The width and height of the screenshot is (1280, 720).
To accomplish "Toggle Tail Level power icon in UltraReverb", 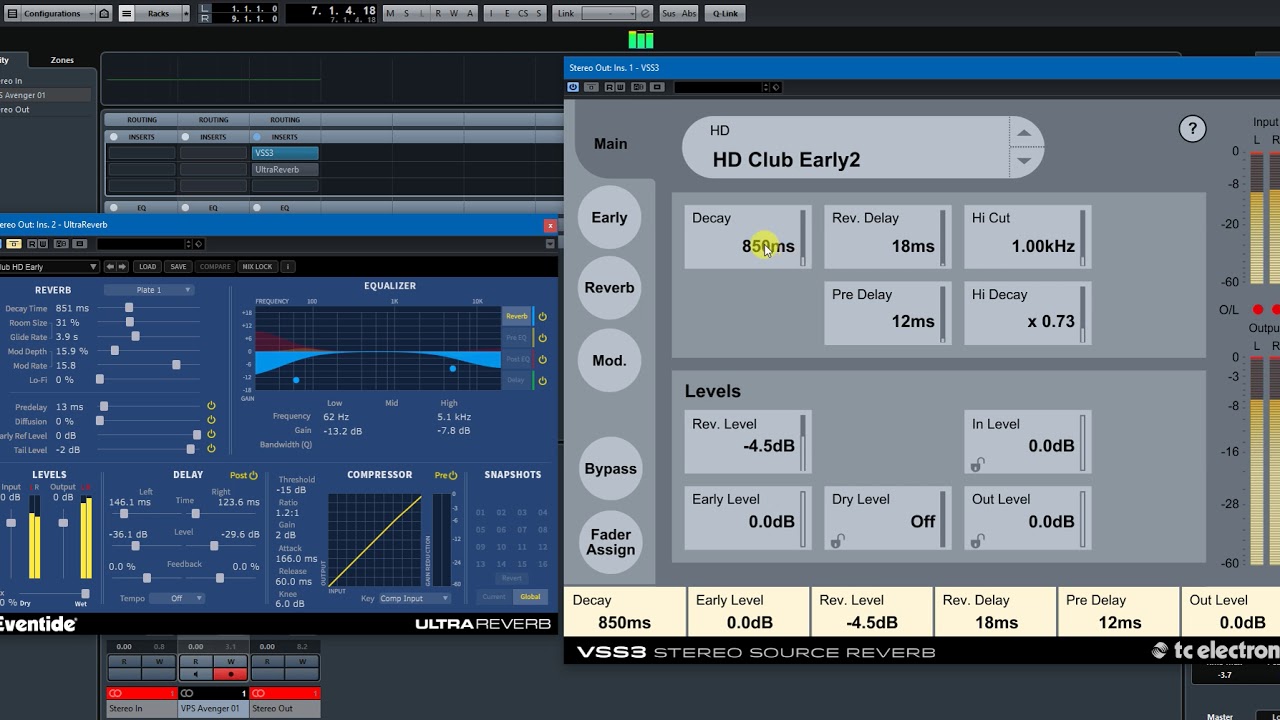I will pyautogui.click(x=211, y=449).
